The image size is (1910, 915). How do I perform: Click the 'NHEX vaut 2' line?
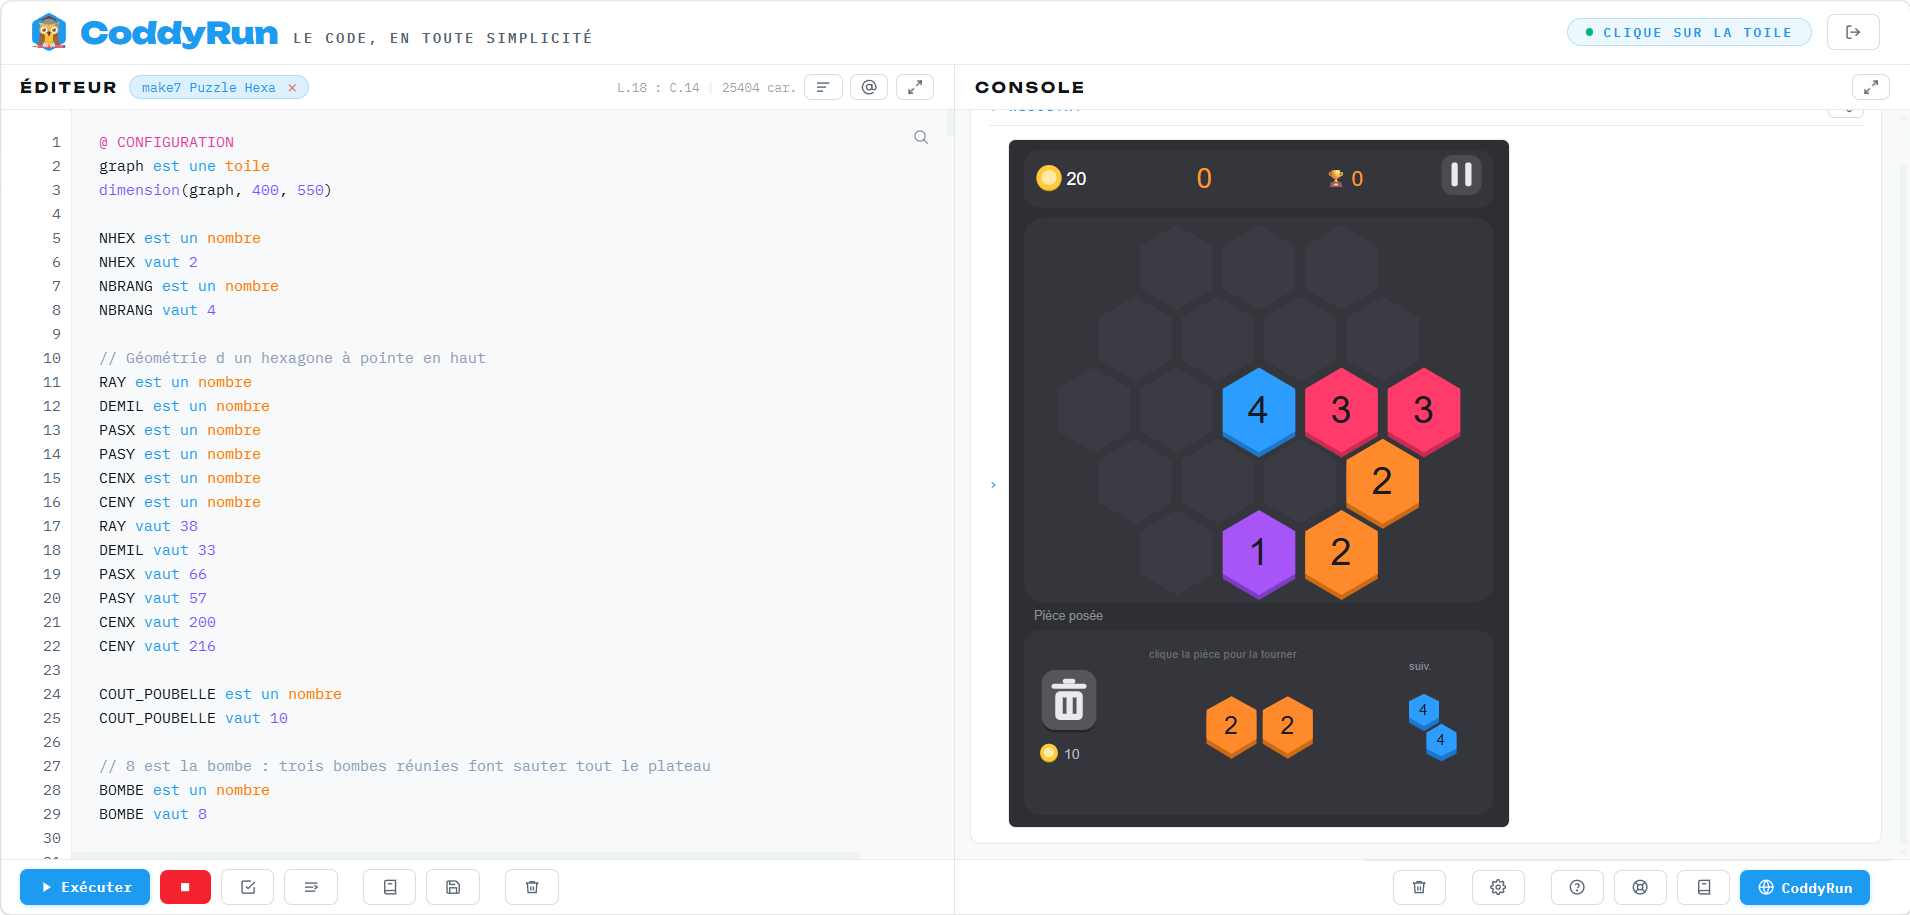pos(148,262)
